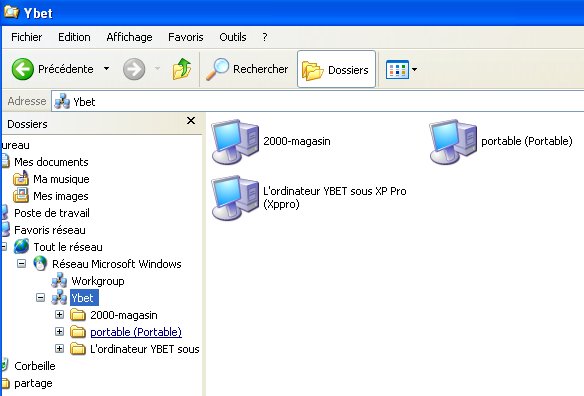Click the portable (Portable) folder icon in tree

point(78,332)
